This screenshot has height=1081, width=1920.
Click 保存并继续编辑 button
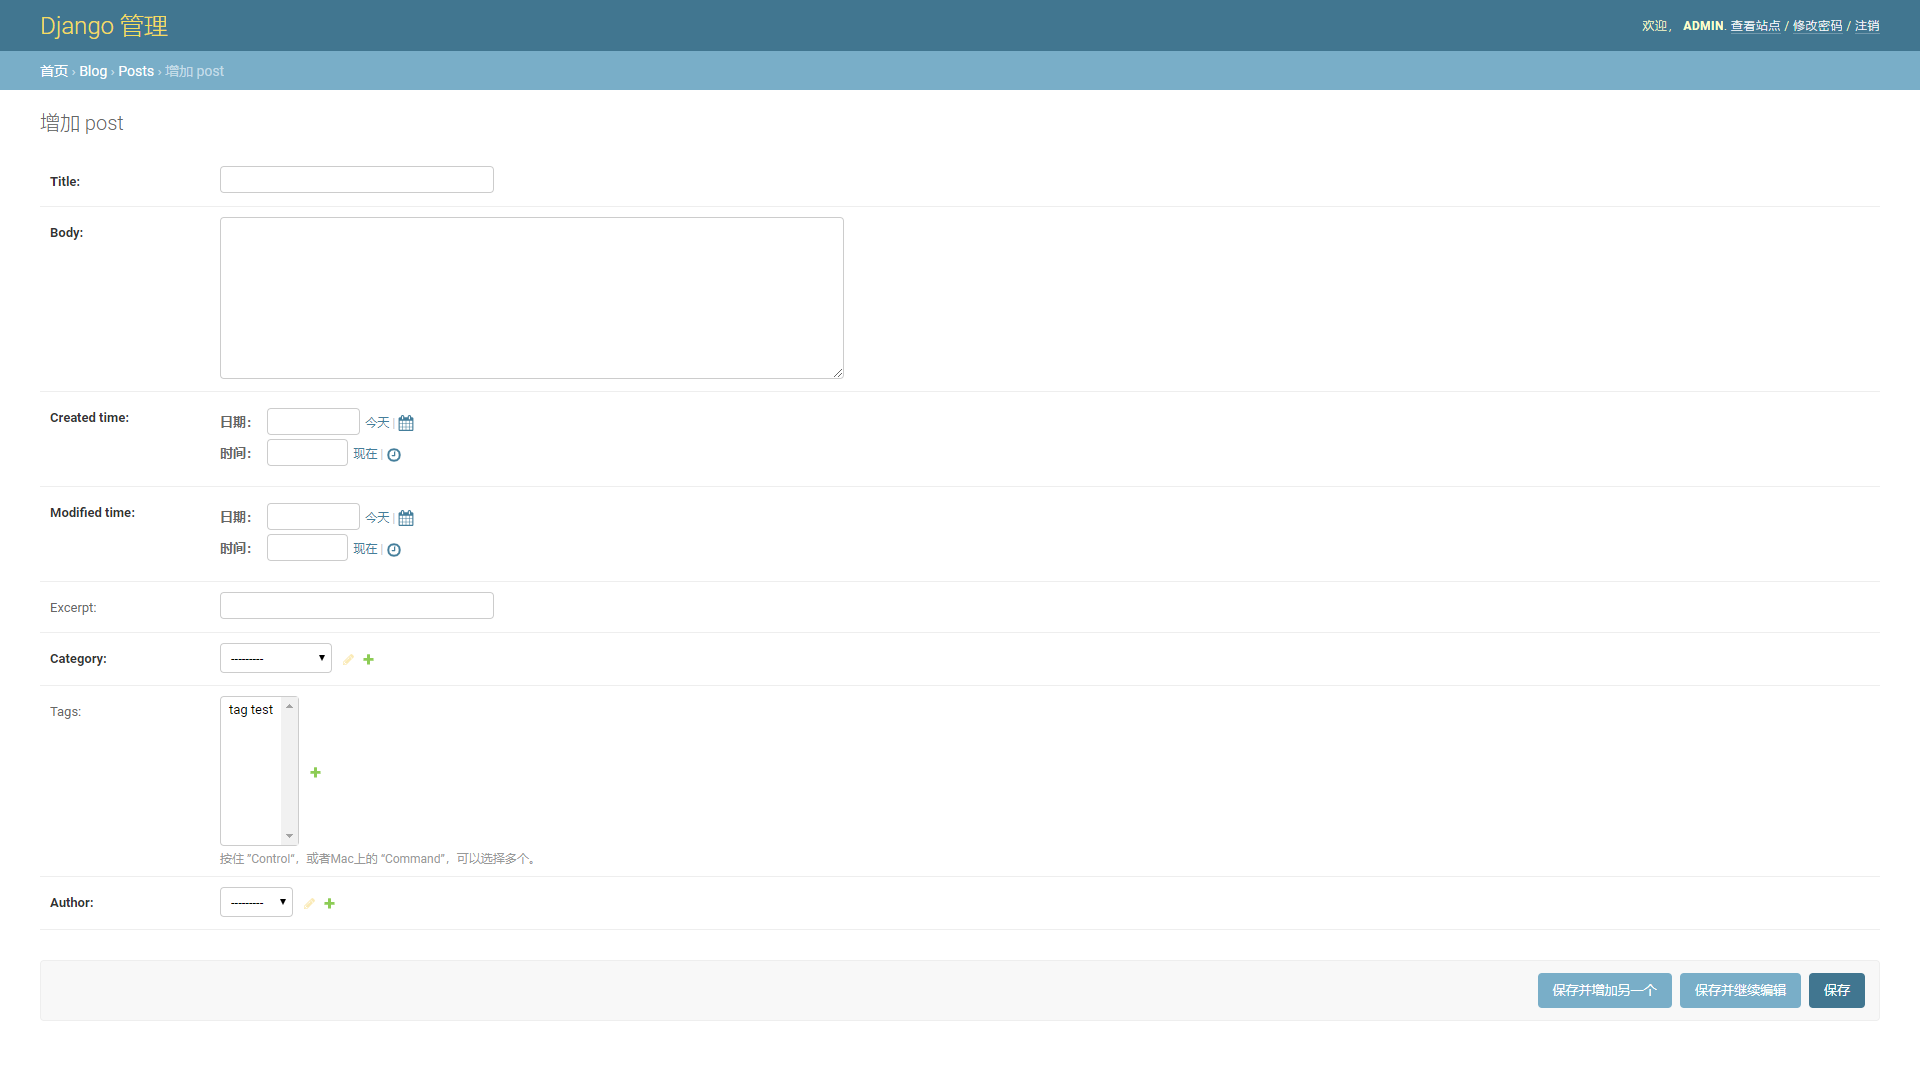pos(1740,991)
